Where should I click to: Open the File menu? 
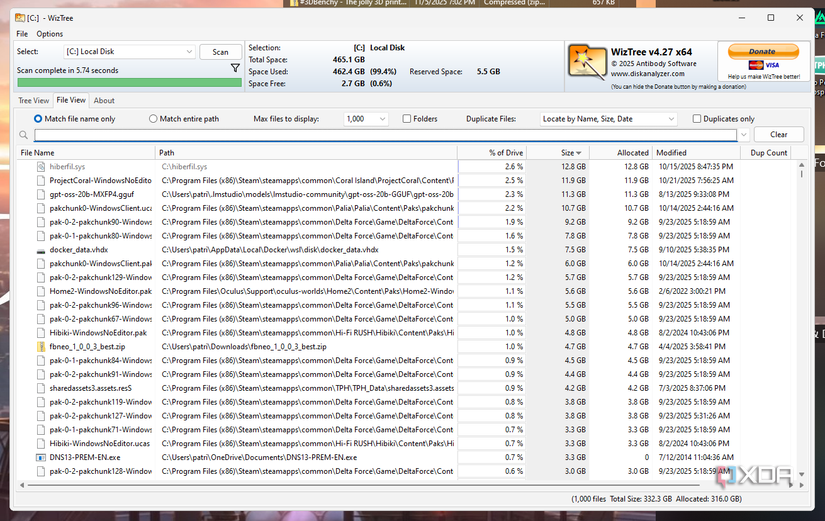click(x=22, y=34)
